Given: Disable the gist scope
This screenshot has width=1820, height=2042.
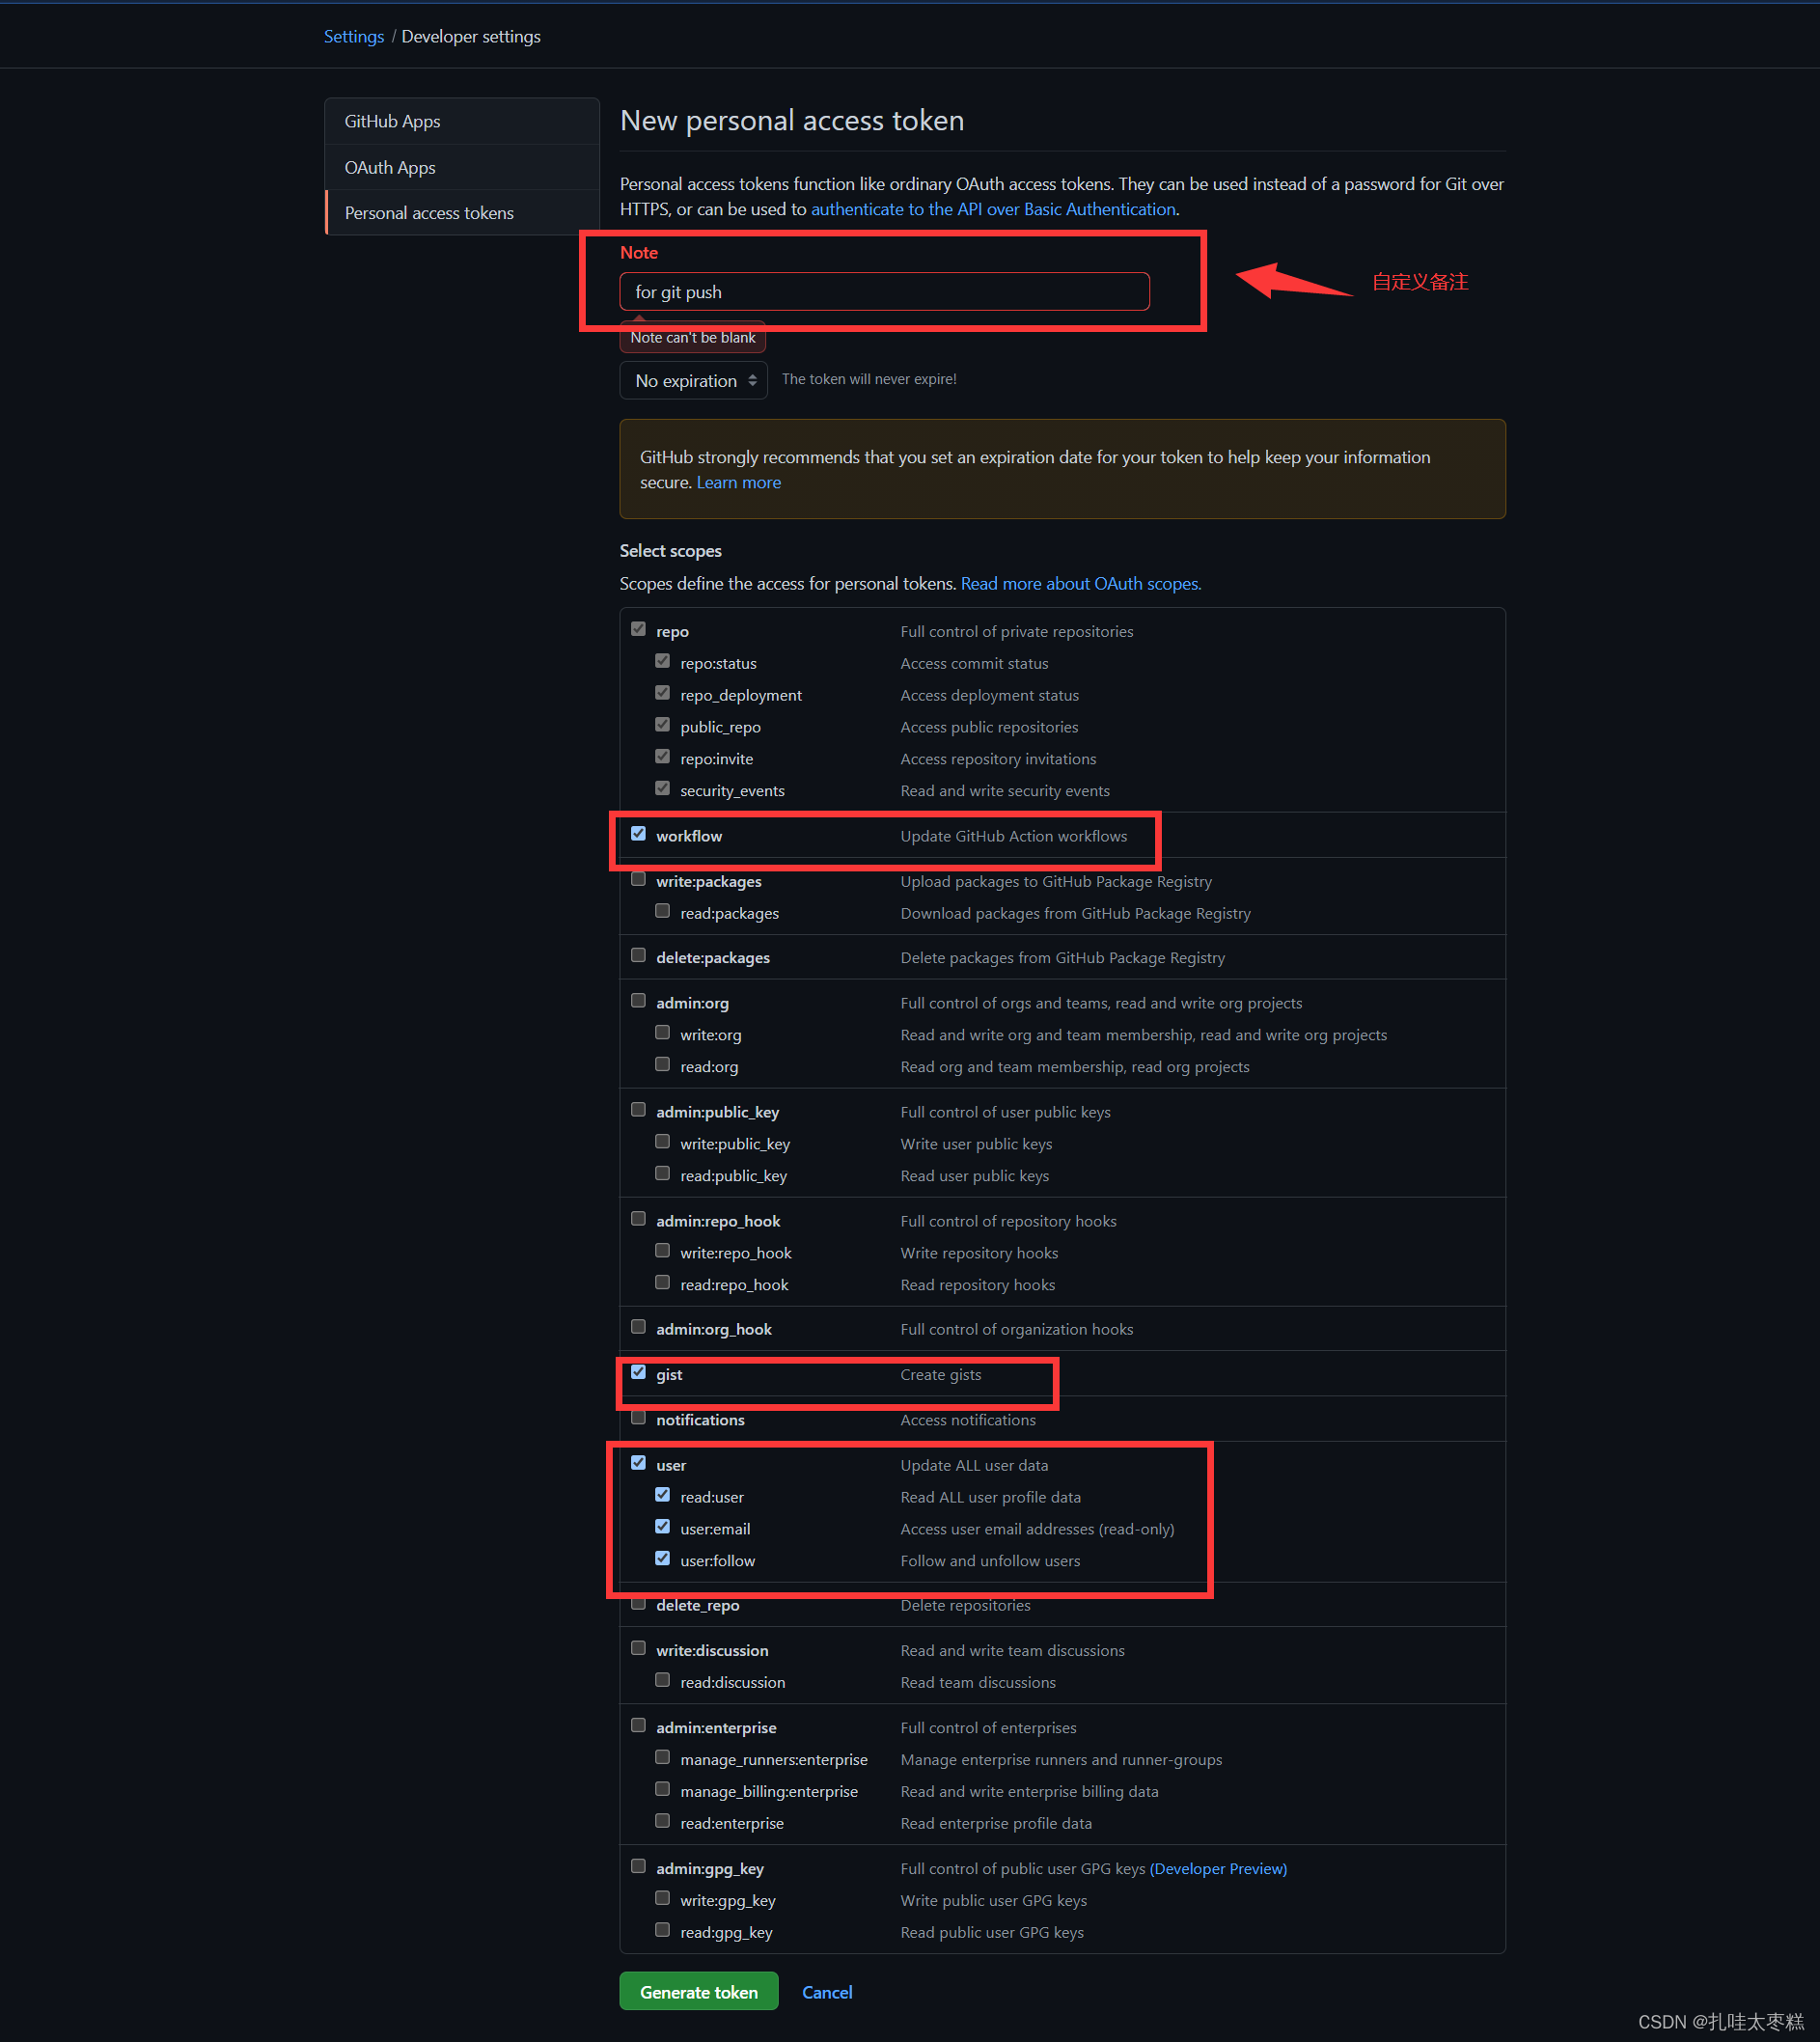Looking at the screenshot, I should point(638,1372).
